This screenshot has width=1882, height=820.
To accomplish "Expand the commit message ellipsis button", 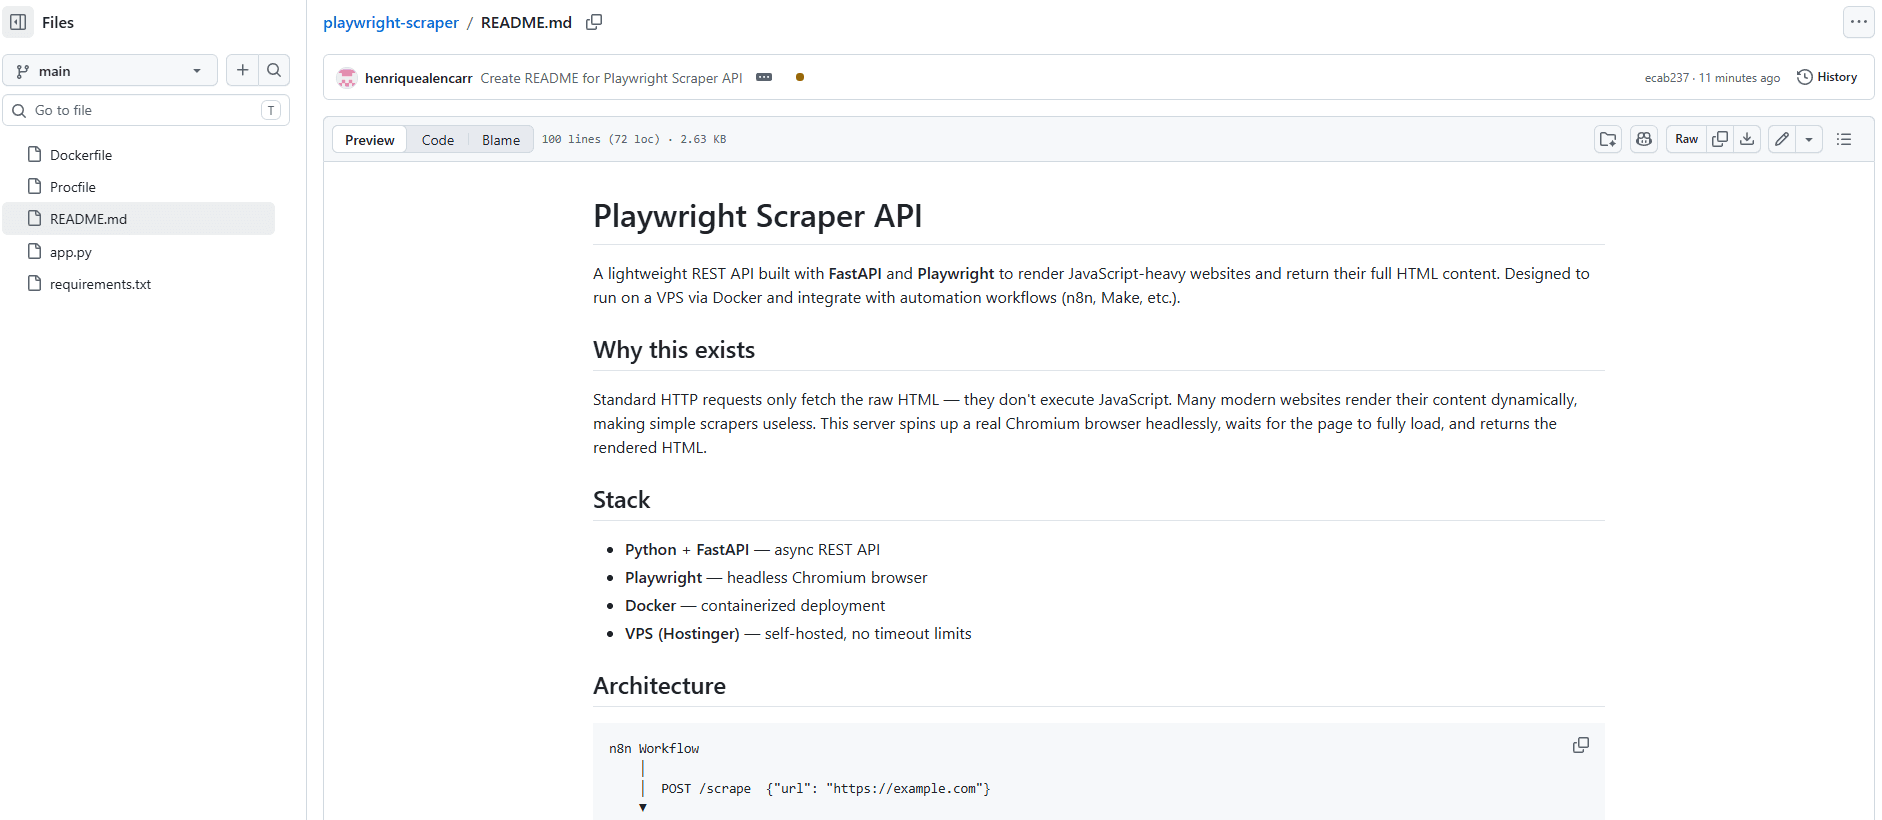I will (764, 77).
